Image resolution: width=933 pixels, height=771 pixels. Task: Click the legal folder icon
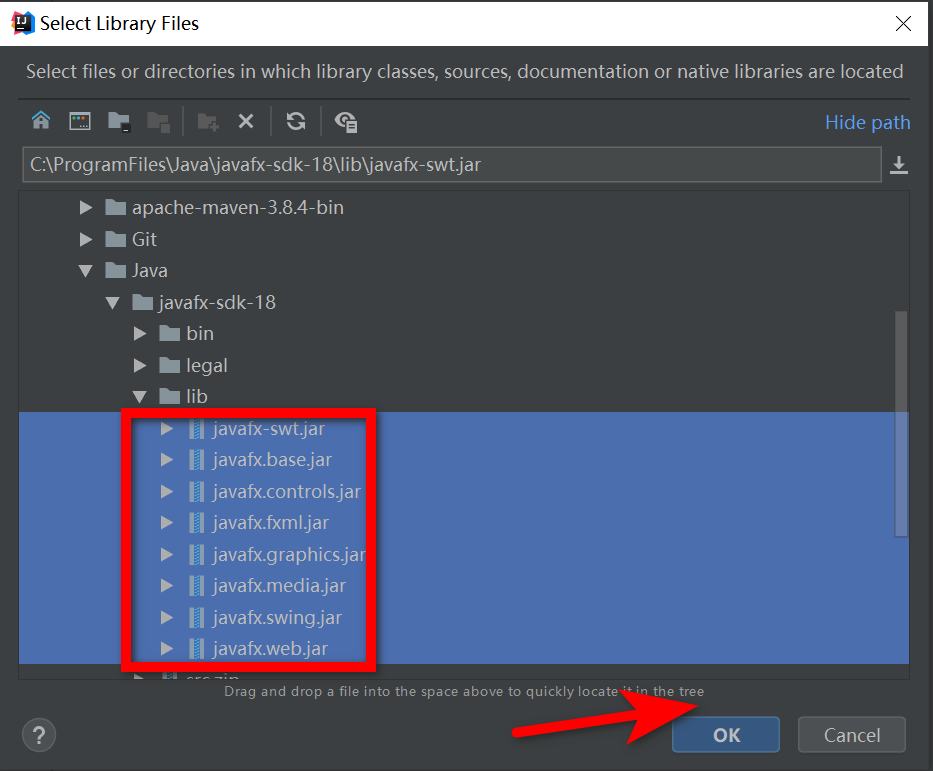(170, 365)
